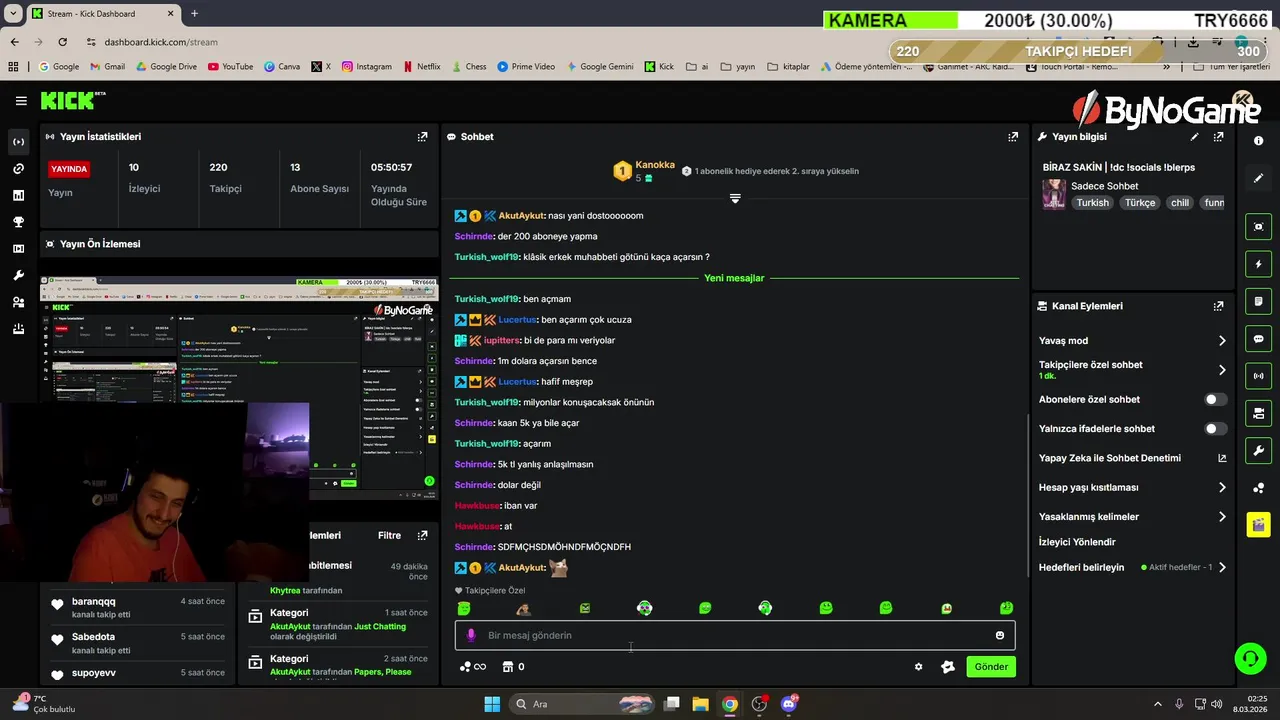Open the Canva bookmark
Viewport: 1280px width, 720px height.
pyautogui.click(x=282, y=67)
